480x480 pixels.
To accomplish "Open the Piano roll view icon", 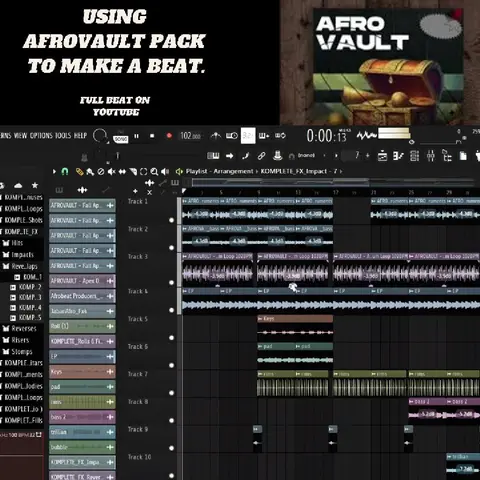I will point(398,156).
